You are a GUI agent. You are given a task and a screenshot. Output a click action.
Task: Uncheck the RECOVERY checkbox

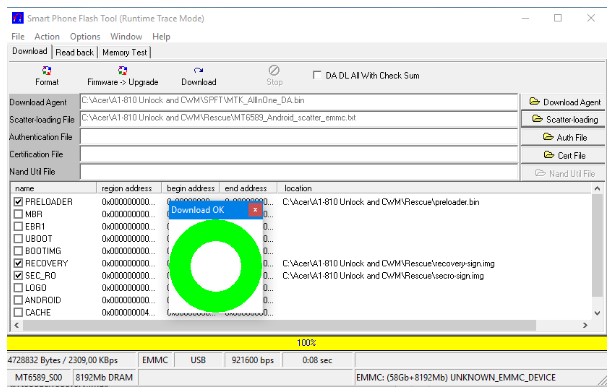pos(18,263)
